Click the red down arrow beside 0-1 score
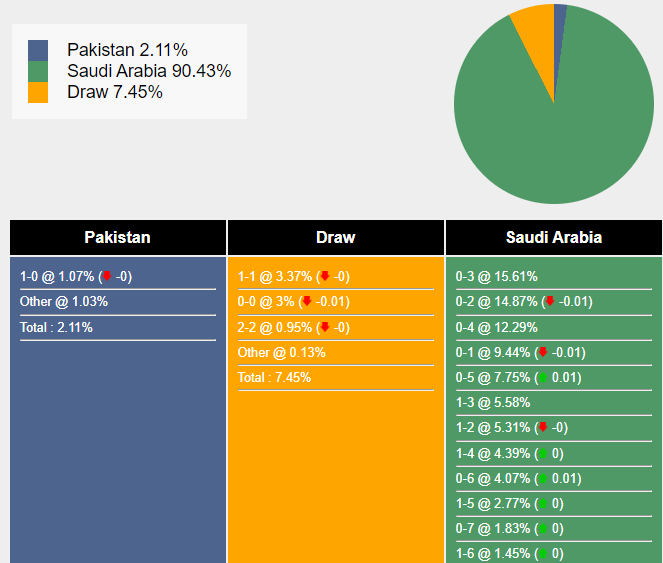The height and width of the screenshot is (563, 663). 542,352
